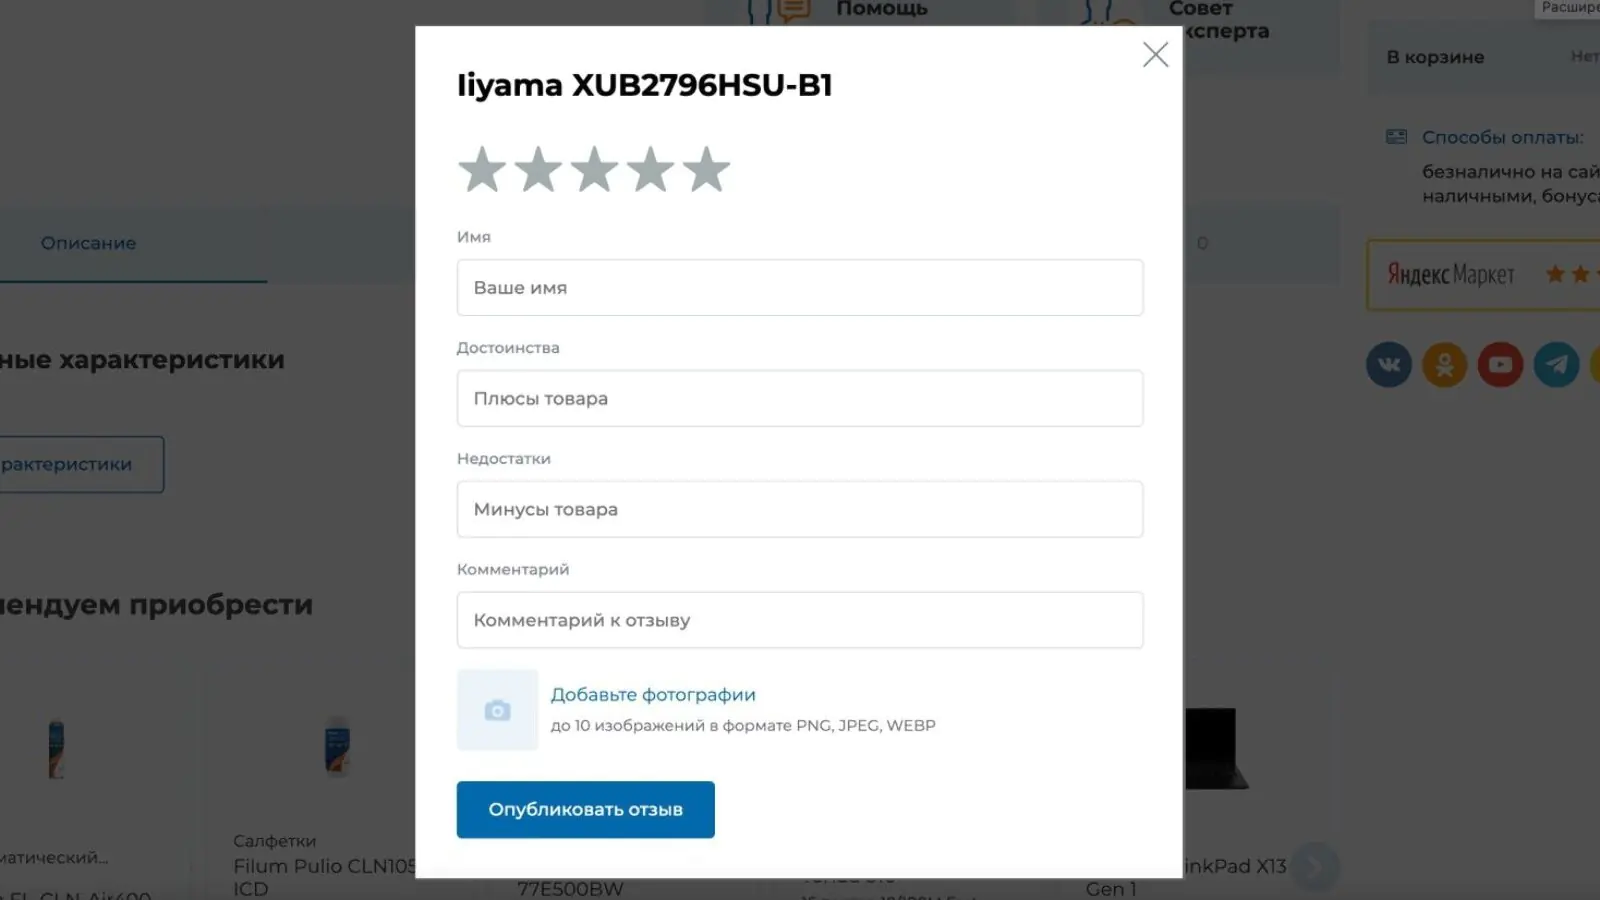Rate one star in review form

click(x=482, y=169)
